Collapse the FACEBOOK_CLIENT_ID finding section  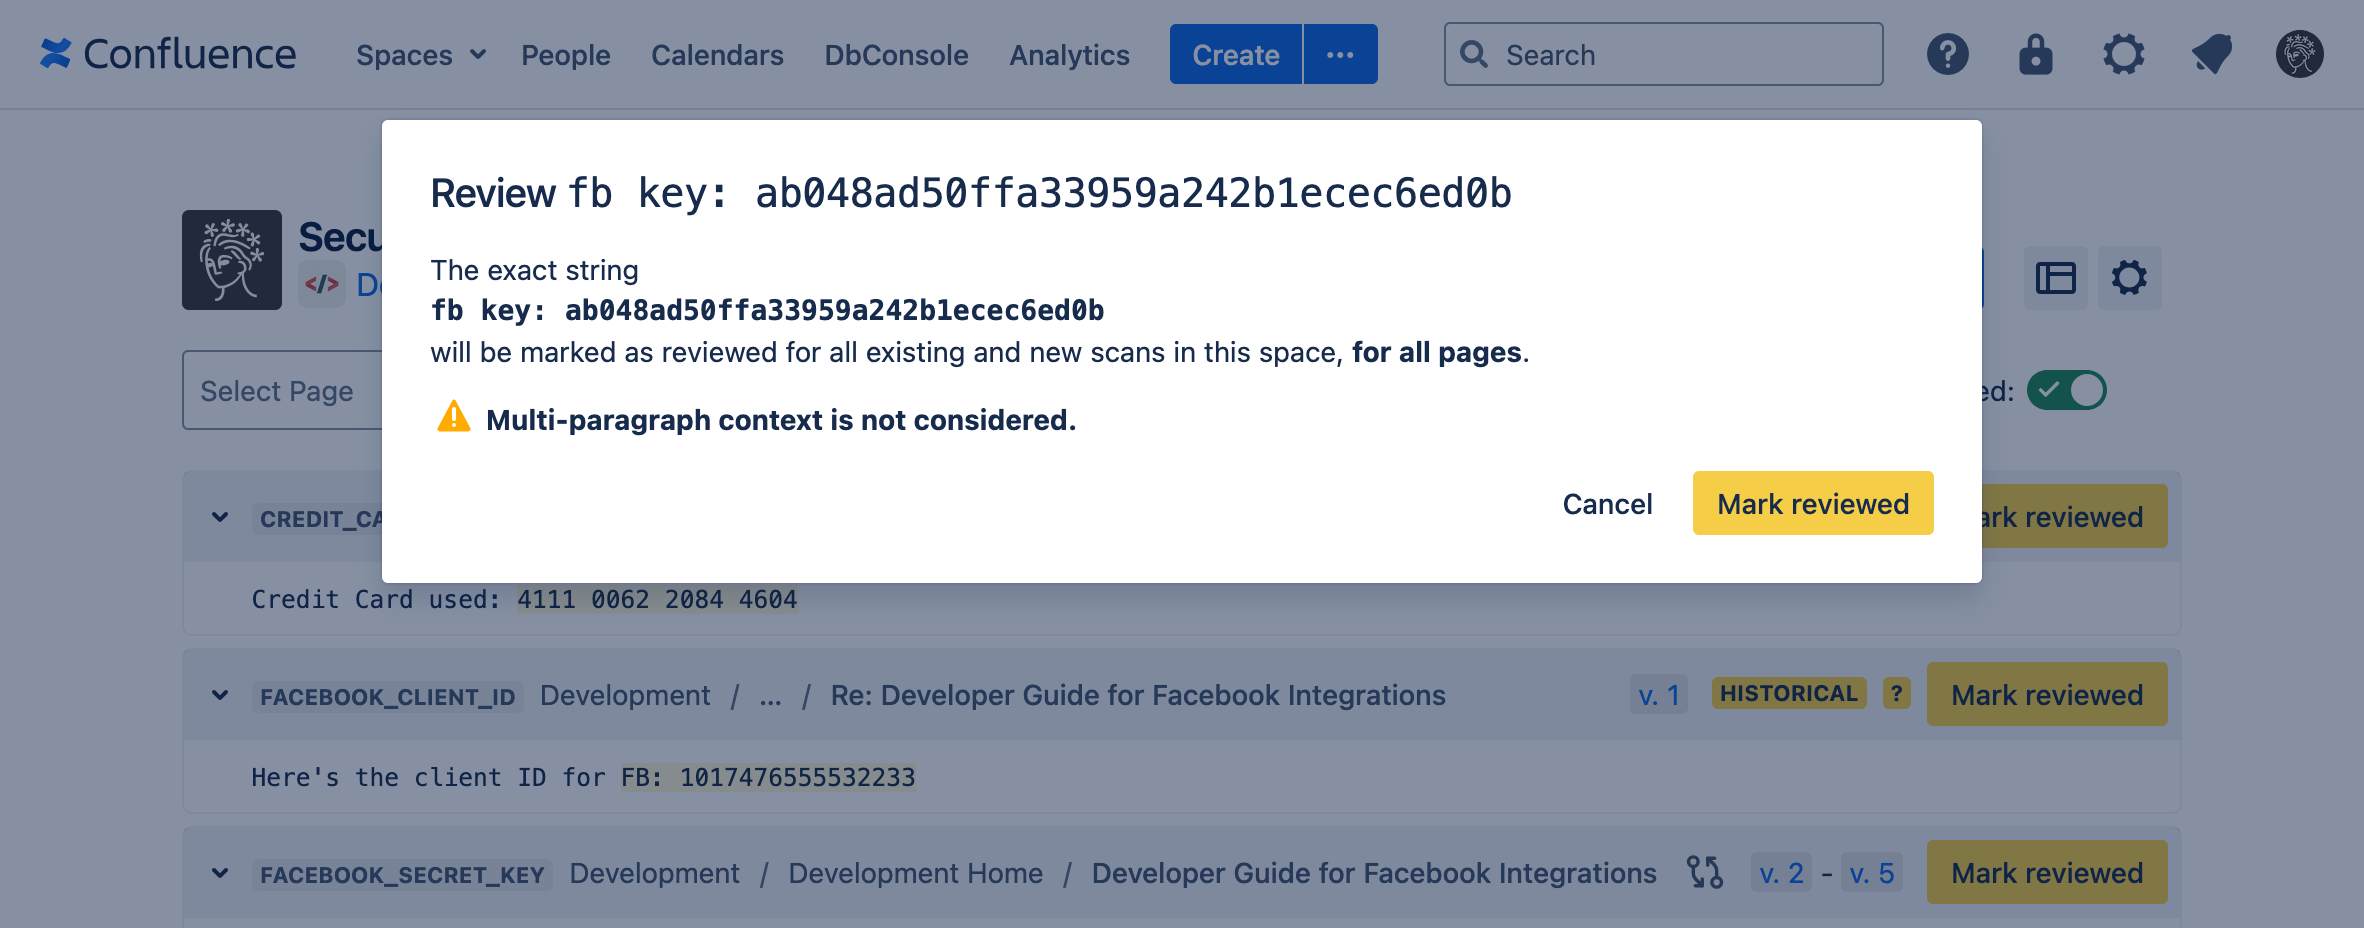click(220, 695)
